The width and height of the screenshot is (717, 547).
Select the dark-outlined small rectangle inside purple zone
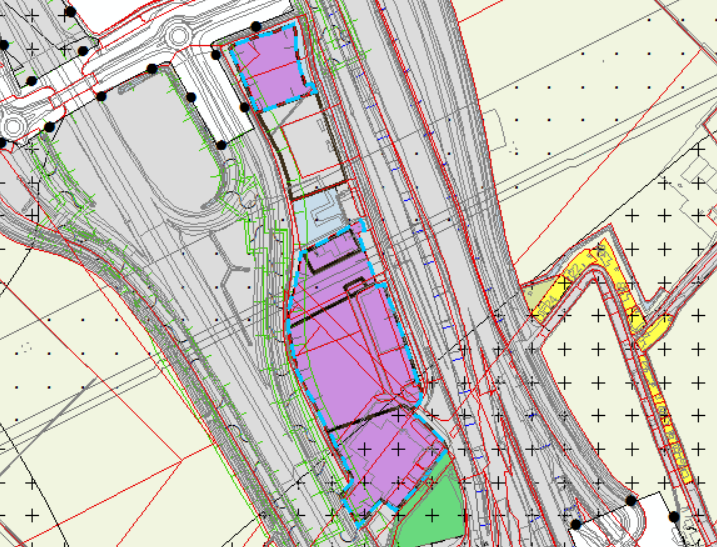click(333, 251)
